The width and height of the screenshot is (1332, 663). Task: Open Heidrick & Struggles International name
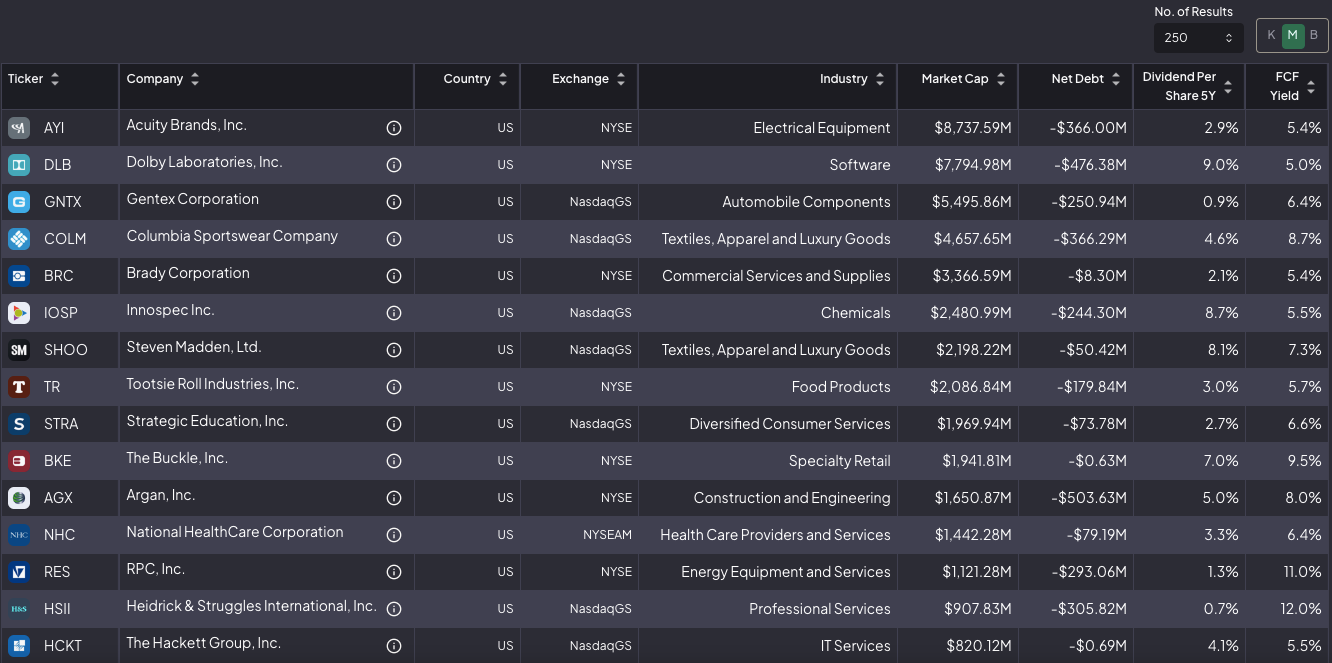[251, 606]
